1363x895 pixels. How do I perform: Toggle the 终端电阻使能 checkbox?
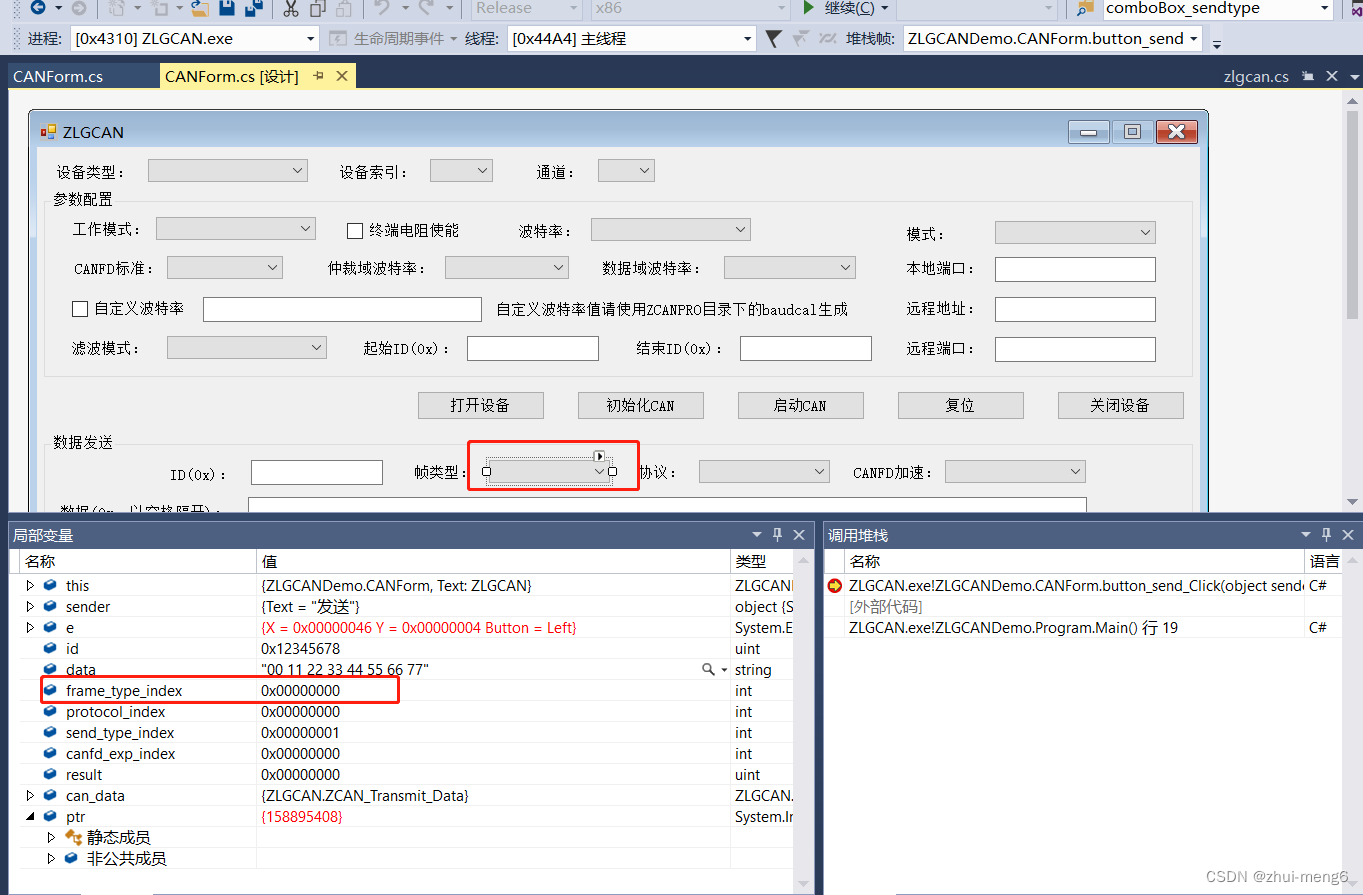tap(354, 231)
